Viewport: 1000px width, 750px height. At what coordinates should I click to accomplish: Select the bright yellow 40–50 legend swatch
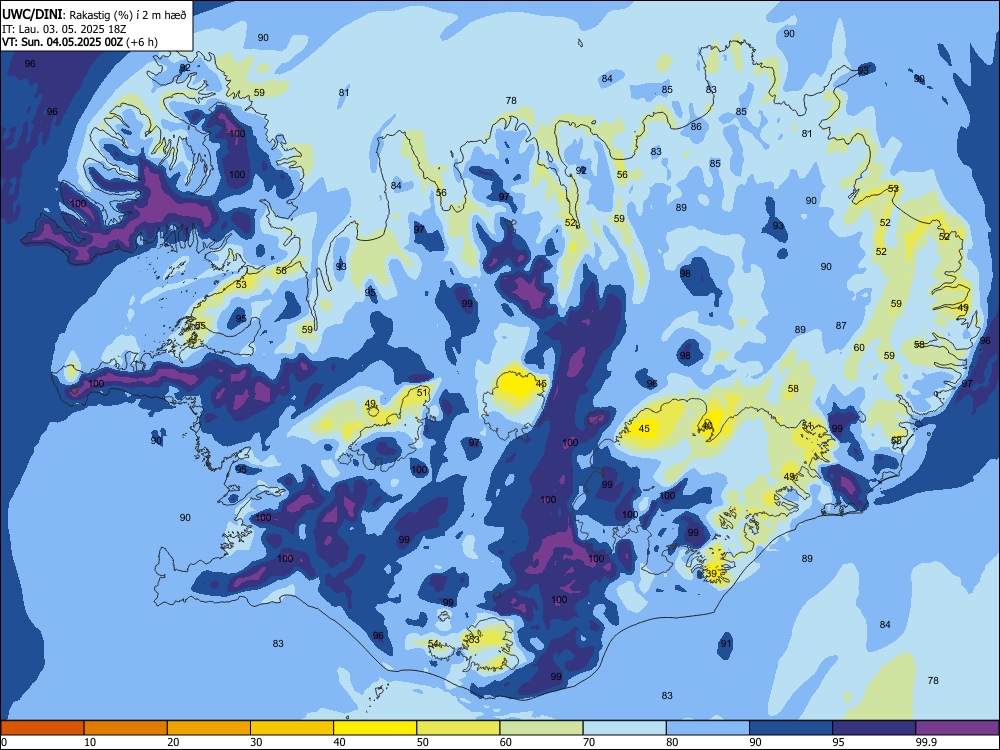coord(375,728)
